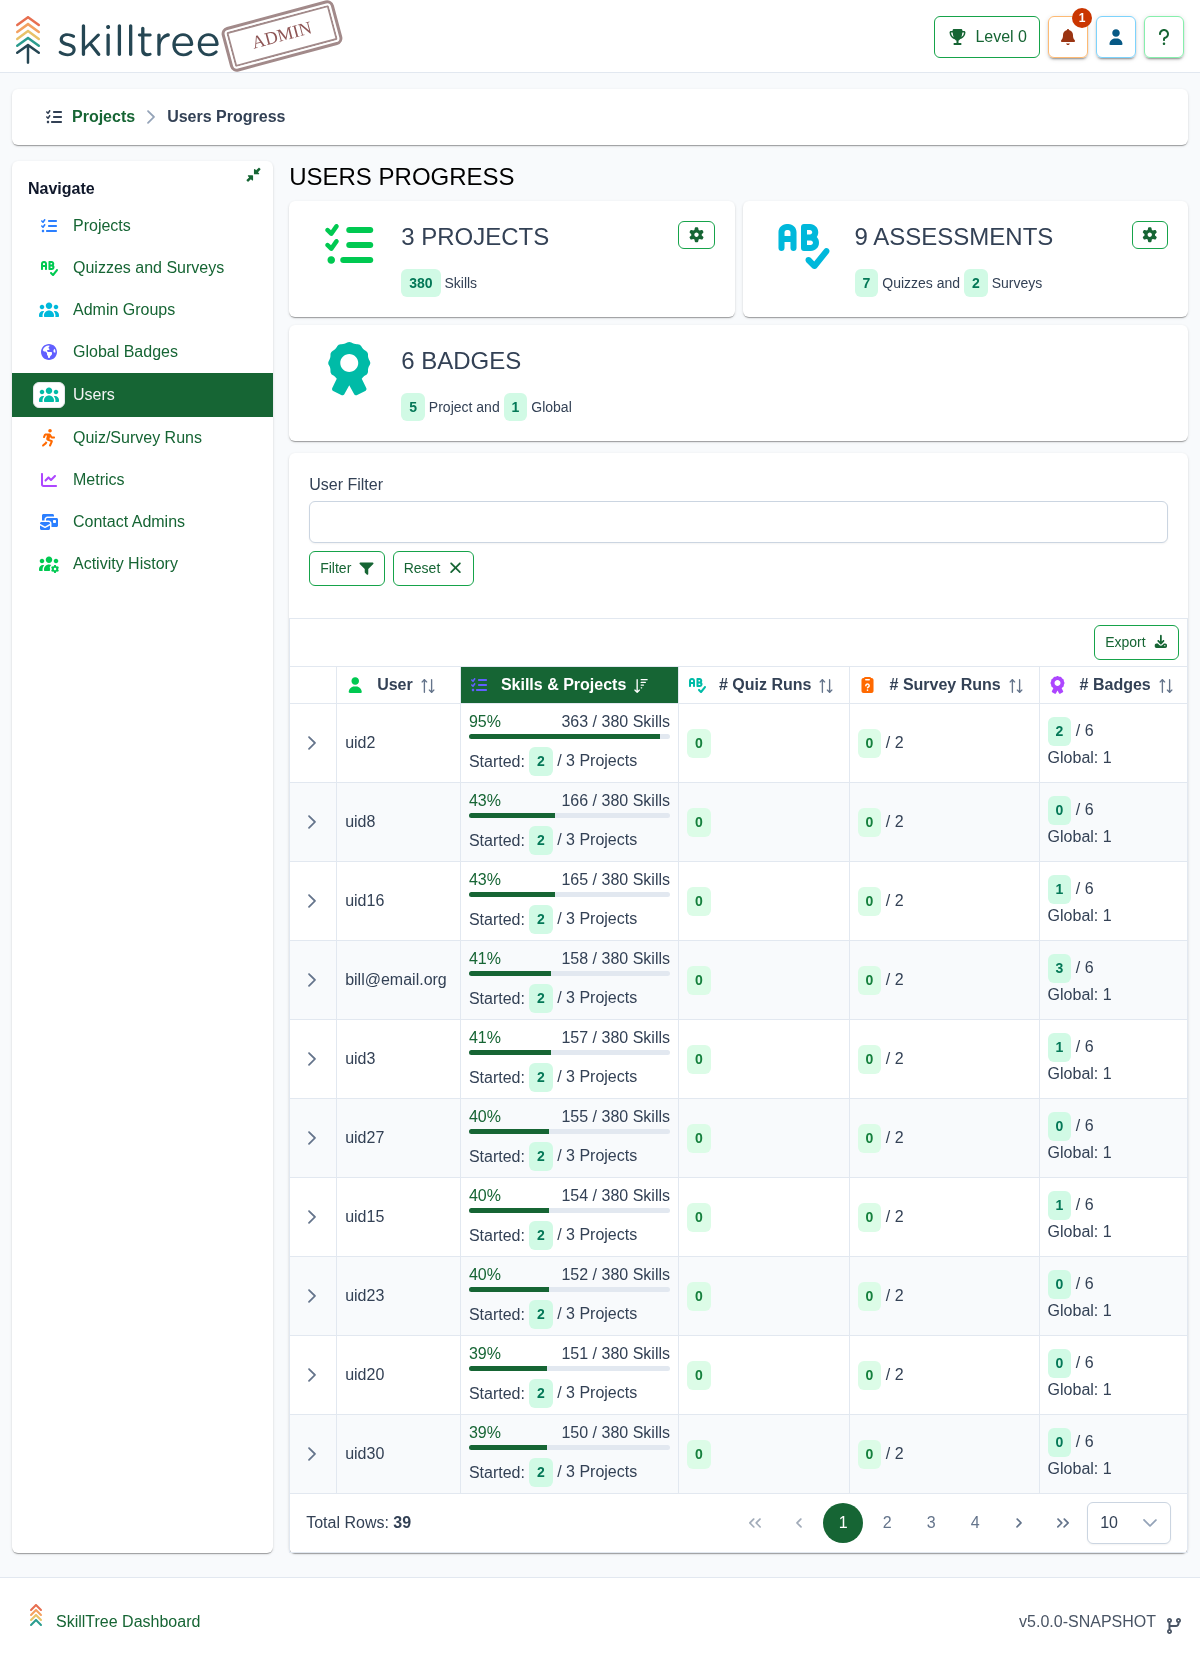1200x1658 pixels.
Task: Expand the uid23 row
Action: tap(312, 1296)
